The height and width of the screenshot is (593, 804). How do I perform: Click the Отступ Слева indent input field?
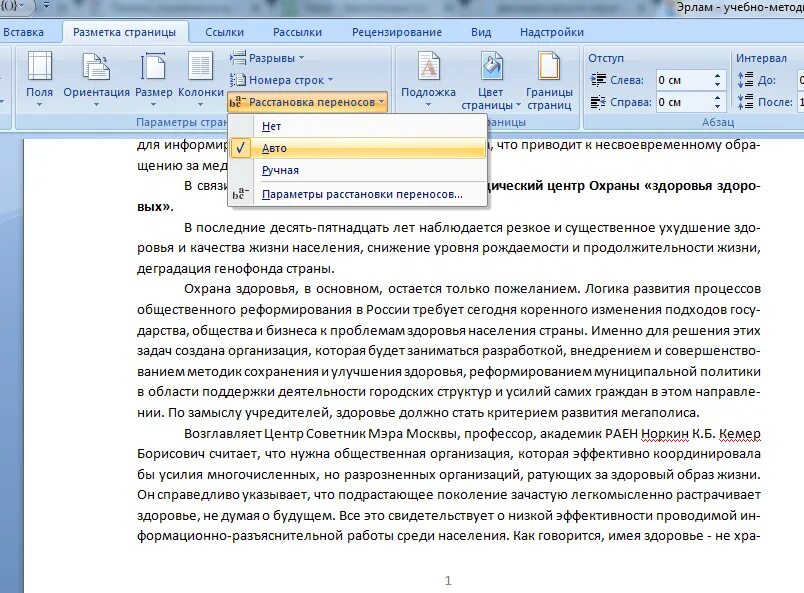[682, 80]
